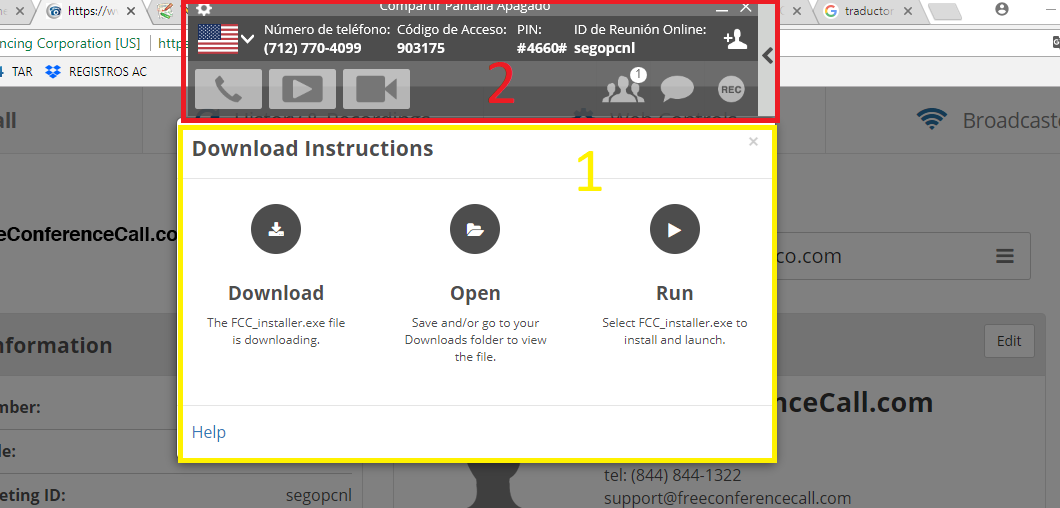Image resolution: width=1060 pixels, height=508 pixels.
Task: Click the Edit button
Action: [1009, 341]
